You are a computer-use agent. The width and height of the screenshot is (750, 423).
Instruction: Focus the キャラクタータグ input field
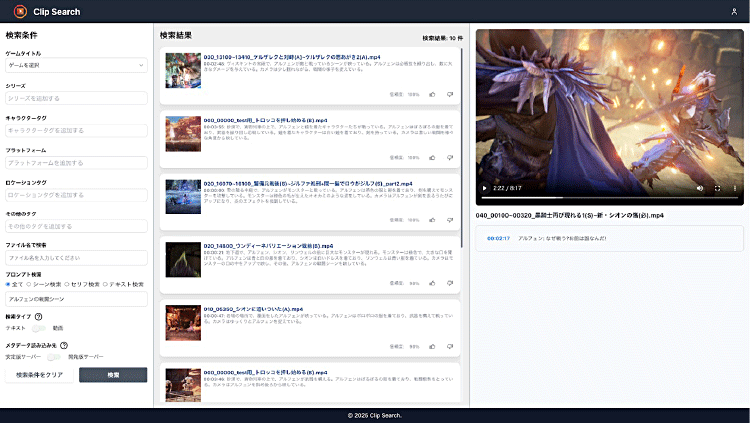tap(77, 130)
